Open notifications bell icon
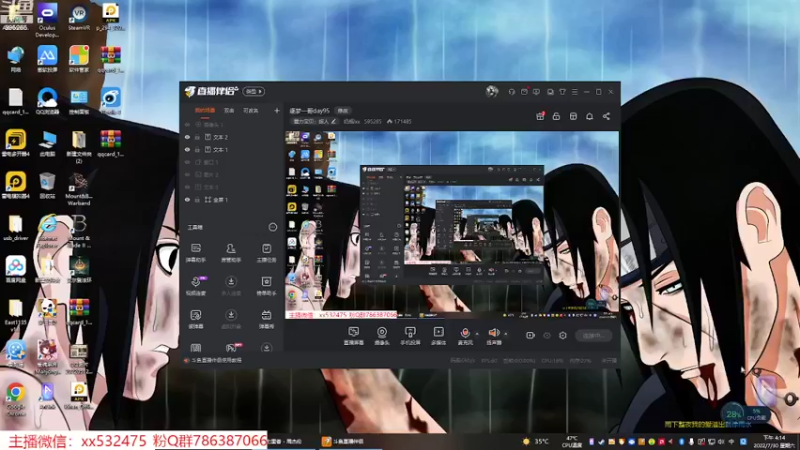Image resolution: width=800 pixels, height=450 pixels. [x=589, y=116]
